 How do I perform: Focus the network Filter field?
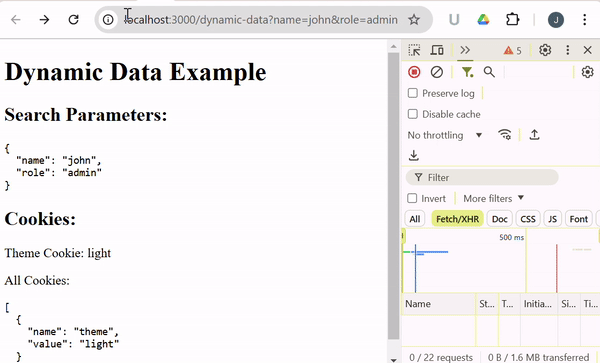coord(482,177)
